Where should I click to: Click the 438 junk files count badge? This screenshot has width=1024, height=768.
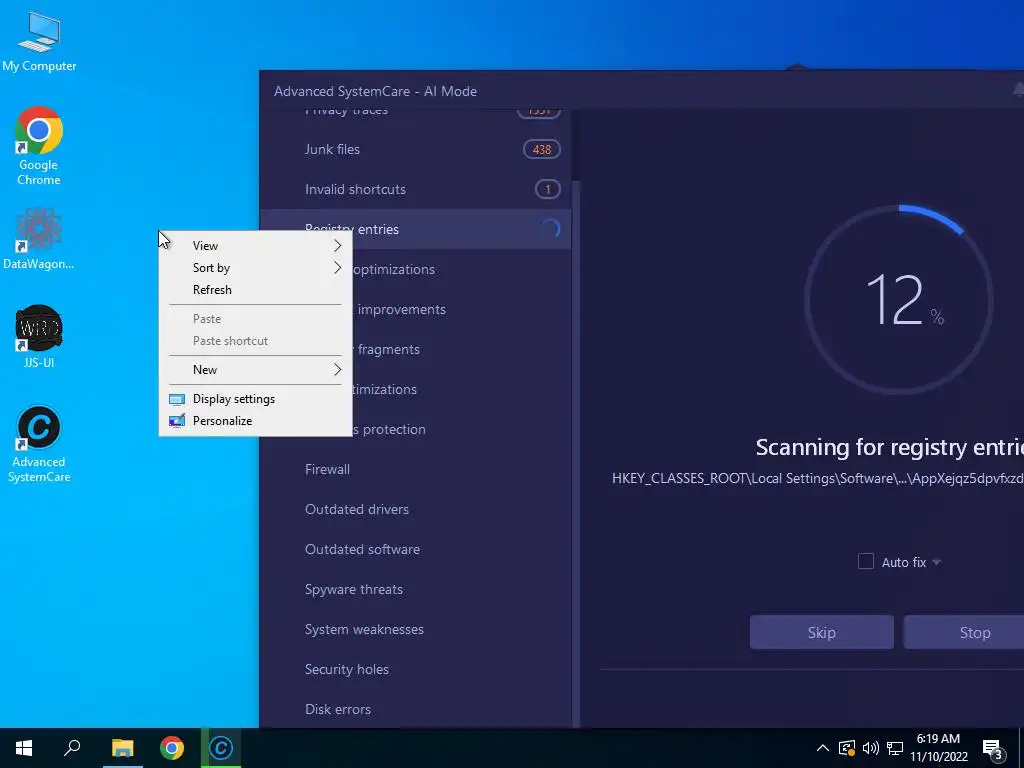click(x=541, y=150)
